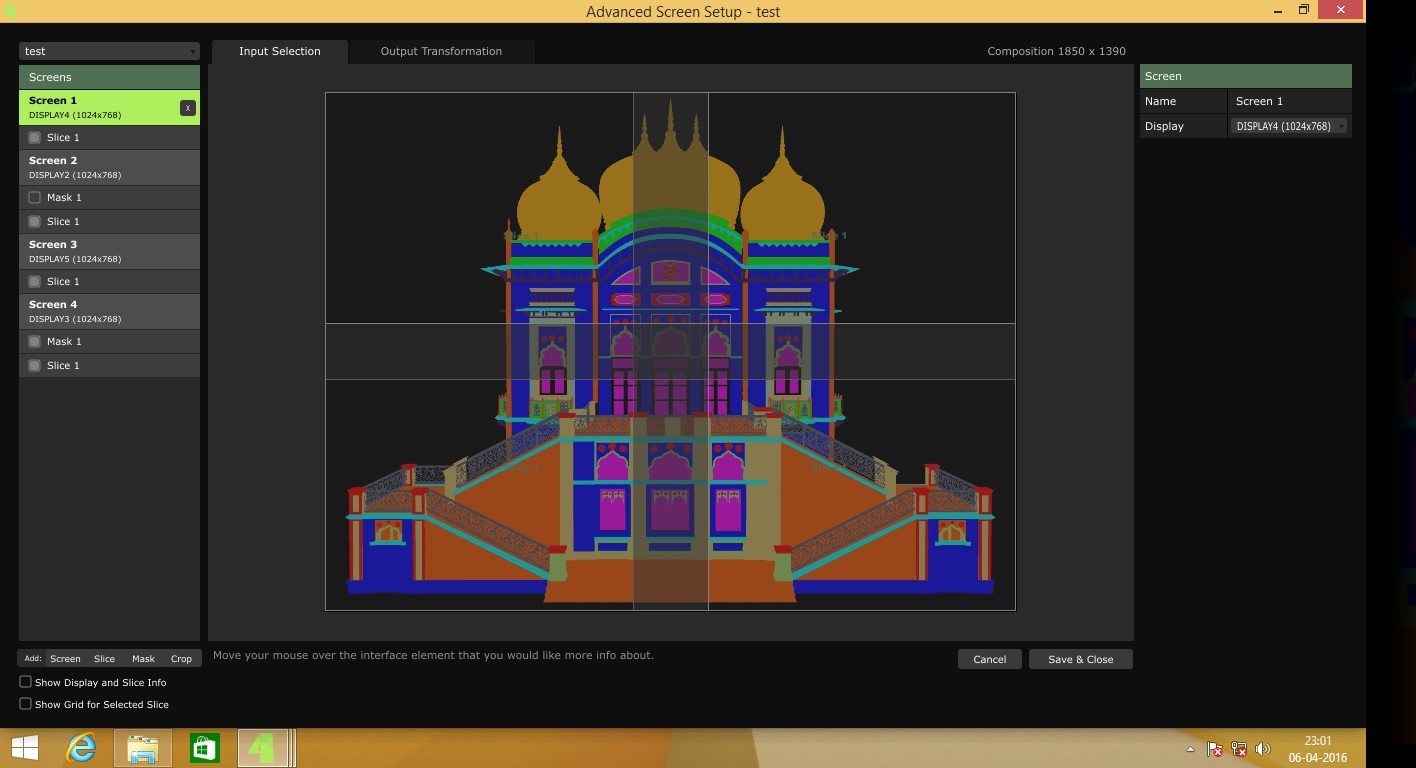This screenshot has height=768, width=1416.
Task: Toggle the Mask 1 checkbox under Screen 2
Action: (35, 198)
